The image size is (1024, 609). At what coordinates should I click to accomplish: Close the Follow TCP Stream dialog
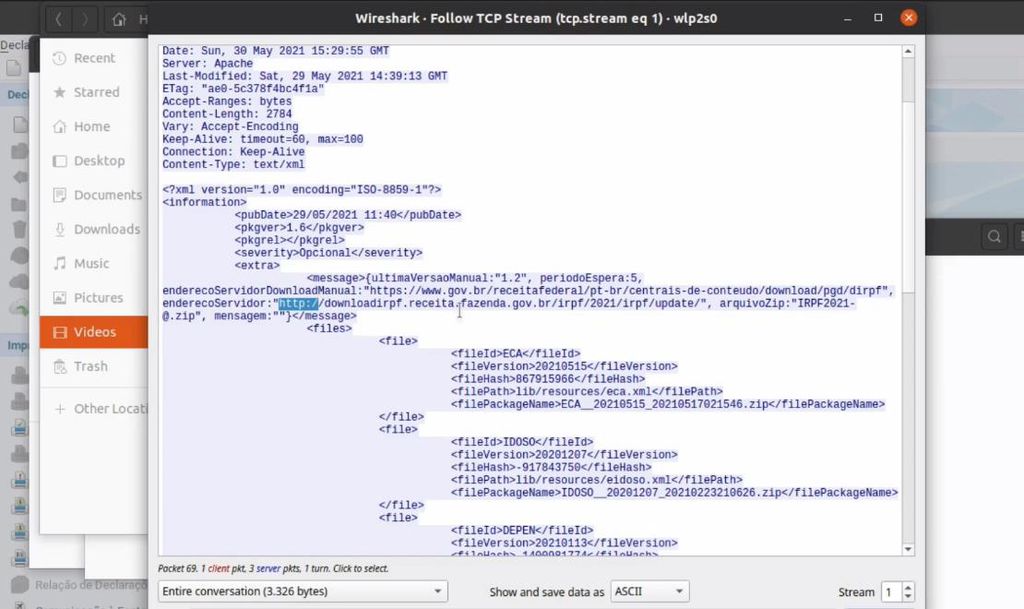(x=908, y=18)
